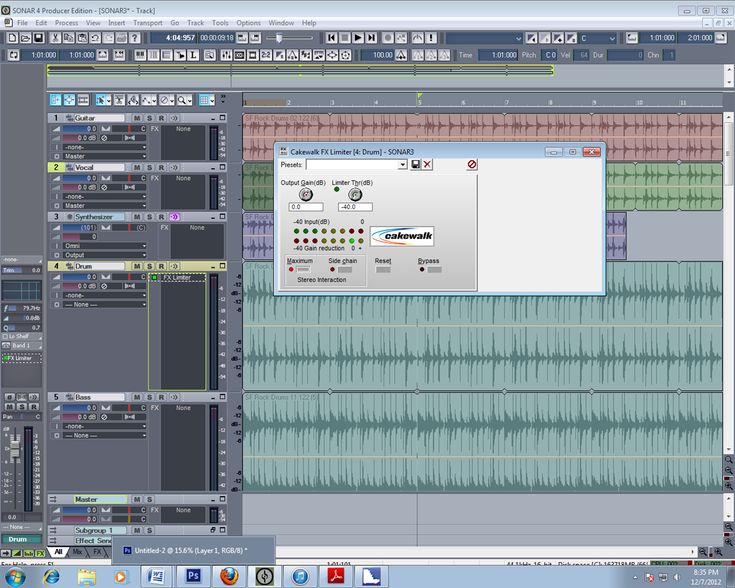Open Guitar track output Master dropdown
Screen dimensions: 735x588
(105, 157)
